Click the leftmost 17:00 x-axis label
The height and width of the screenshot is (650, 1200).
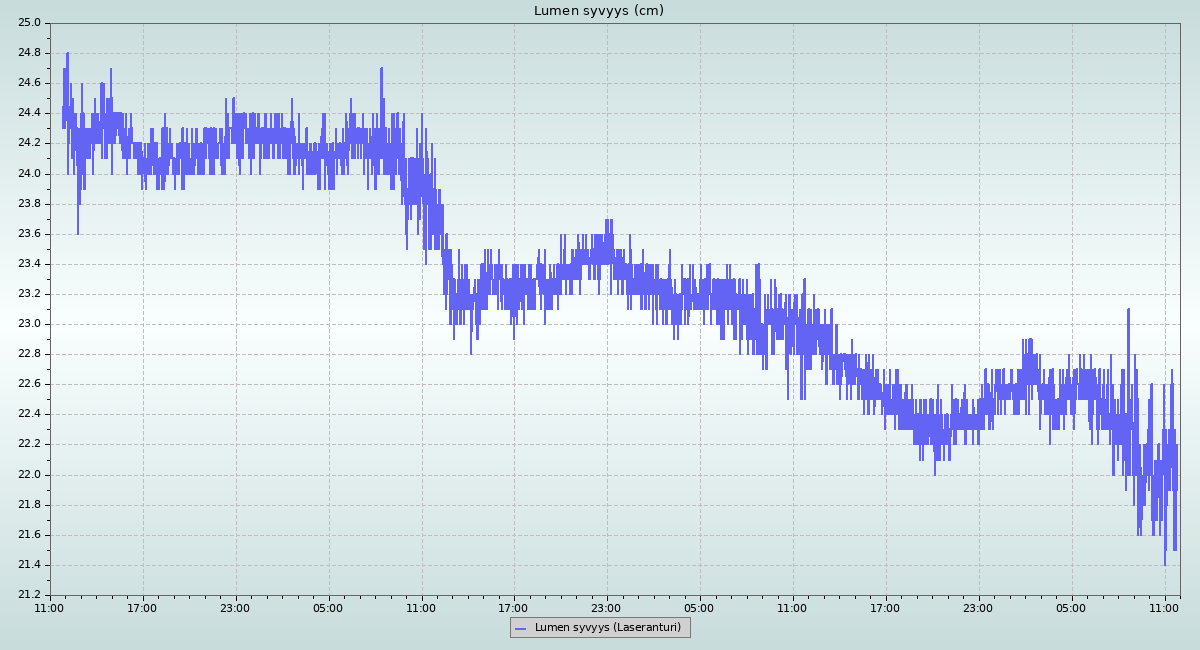(143, 607)
